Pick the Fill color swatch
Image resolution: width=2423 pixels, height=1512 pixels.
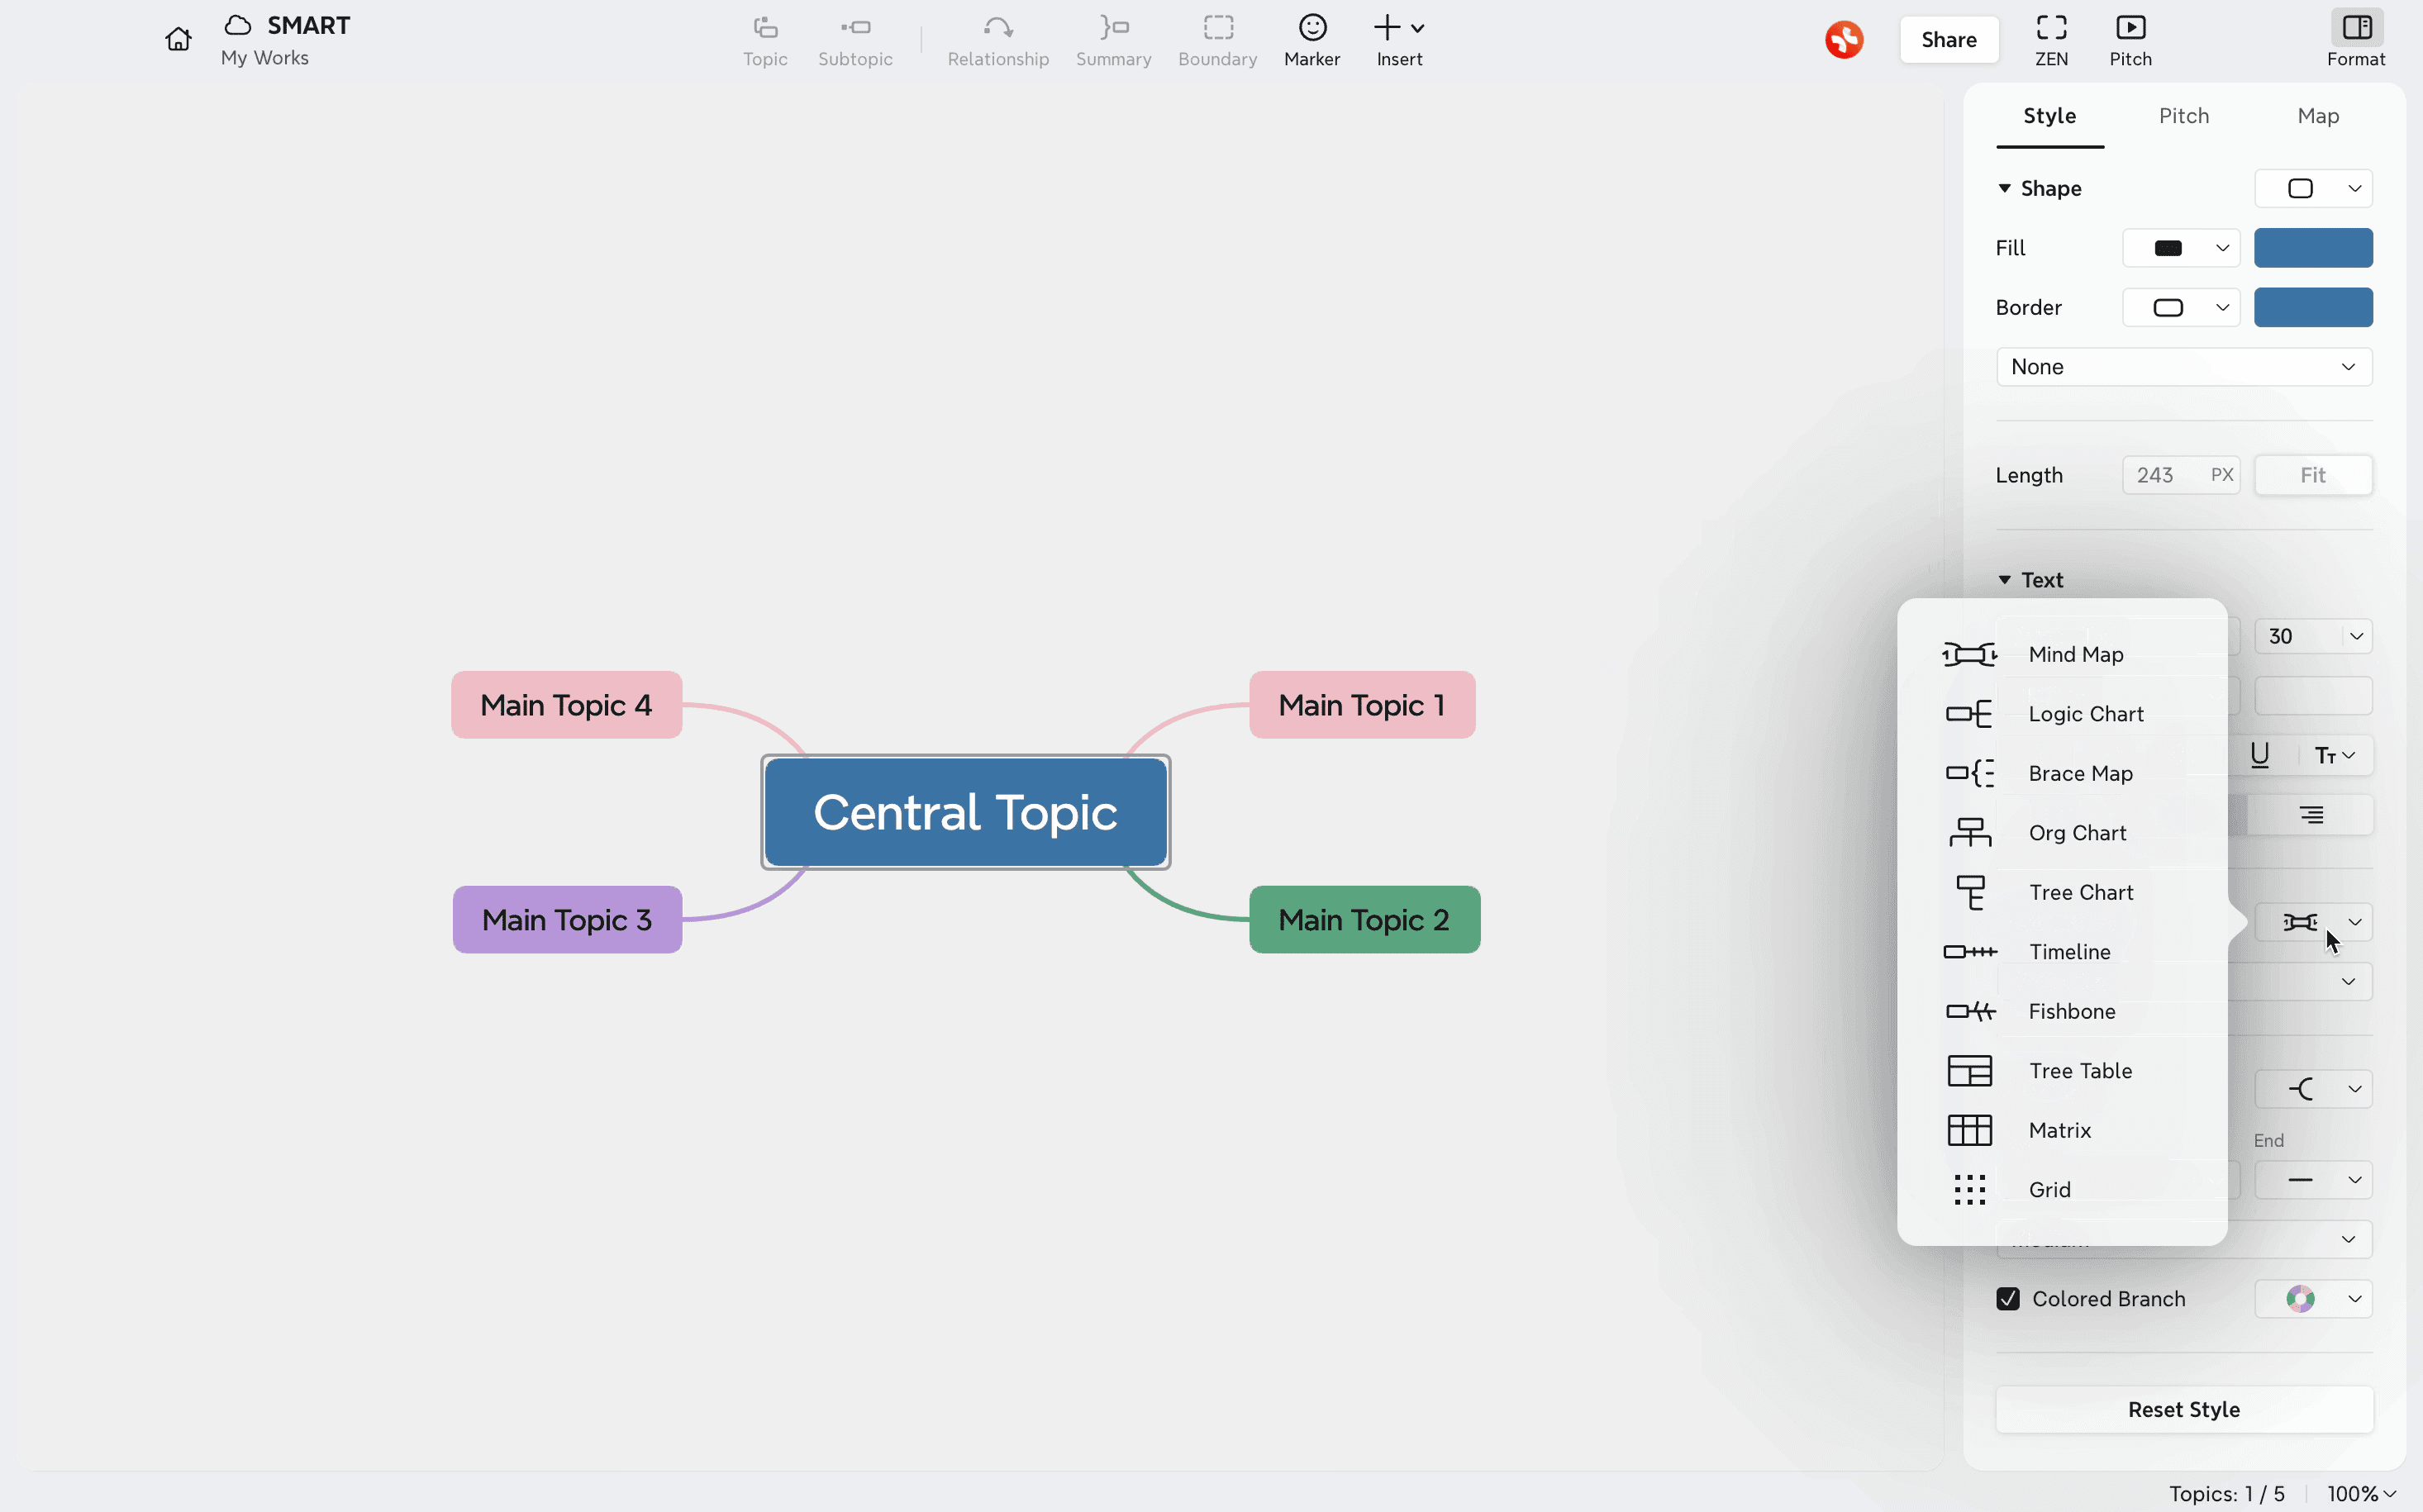point(2313,248)
